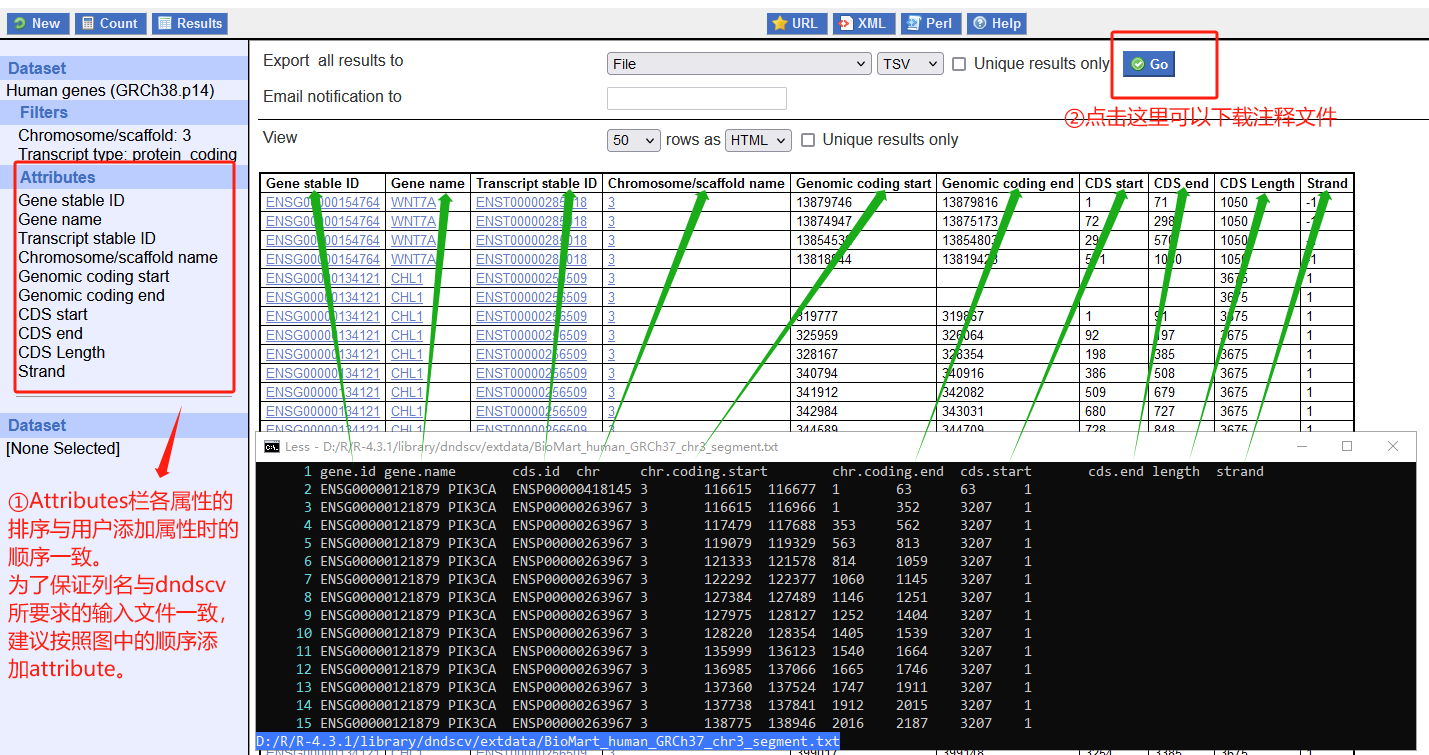This screenshot has height=755, width=1429.
Task: Click CDS Length column header
Action: pos(1257,183)
